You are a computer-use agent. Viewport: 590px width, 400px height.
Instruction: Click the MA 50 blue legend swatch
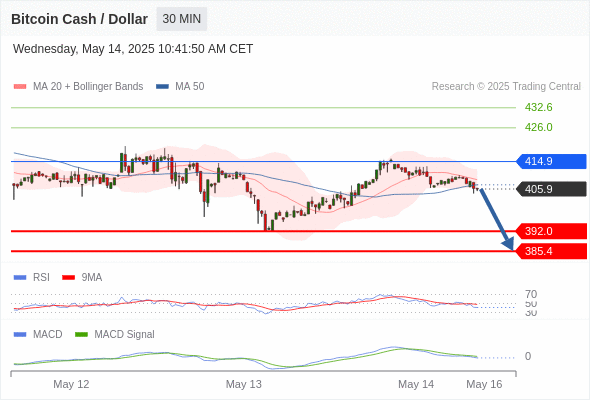162,87
